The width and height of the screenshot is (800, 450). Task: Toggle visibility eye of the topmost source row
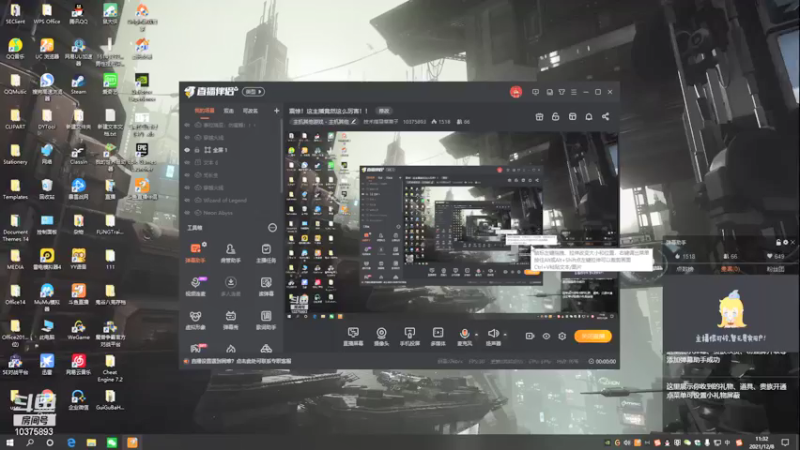pyautogui.click(x=187, y=125)
